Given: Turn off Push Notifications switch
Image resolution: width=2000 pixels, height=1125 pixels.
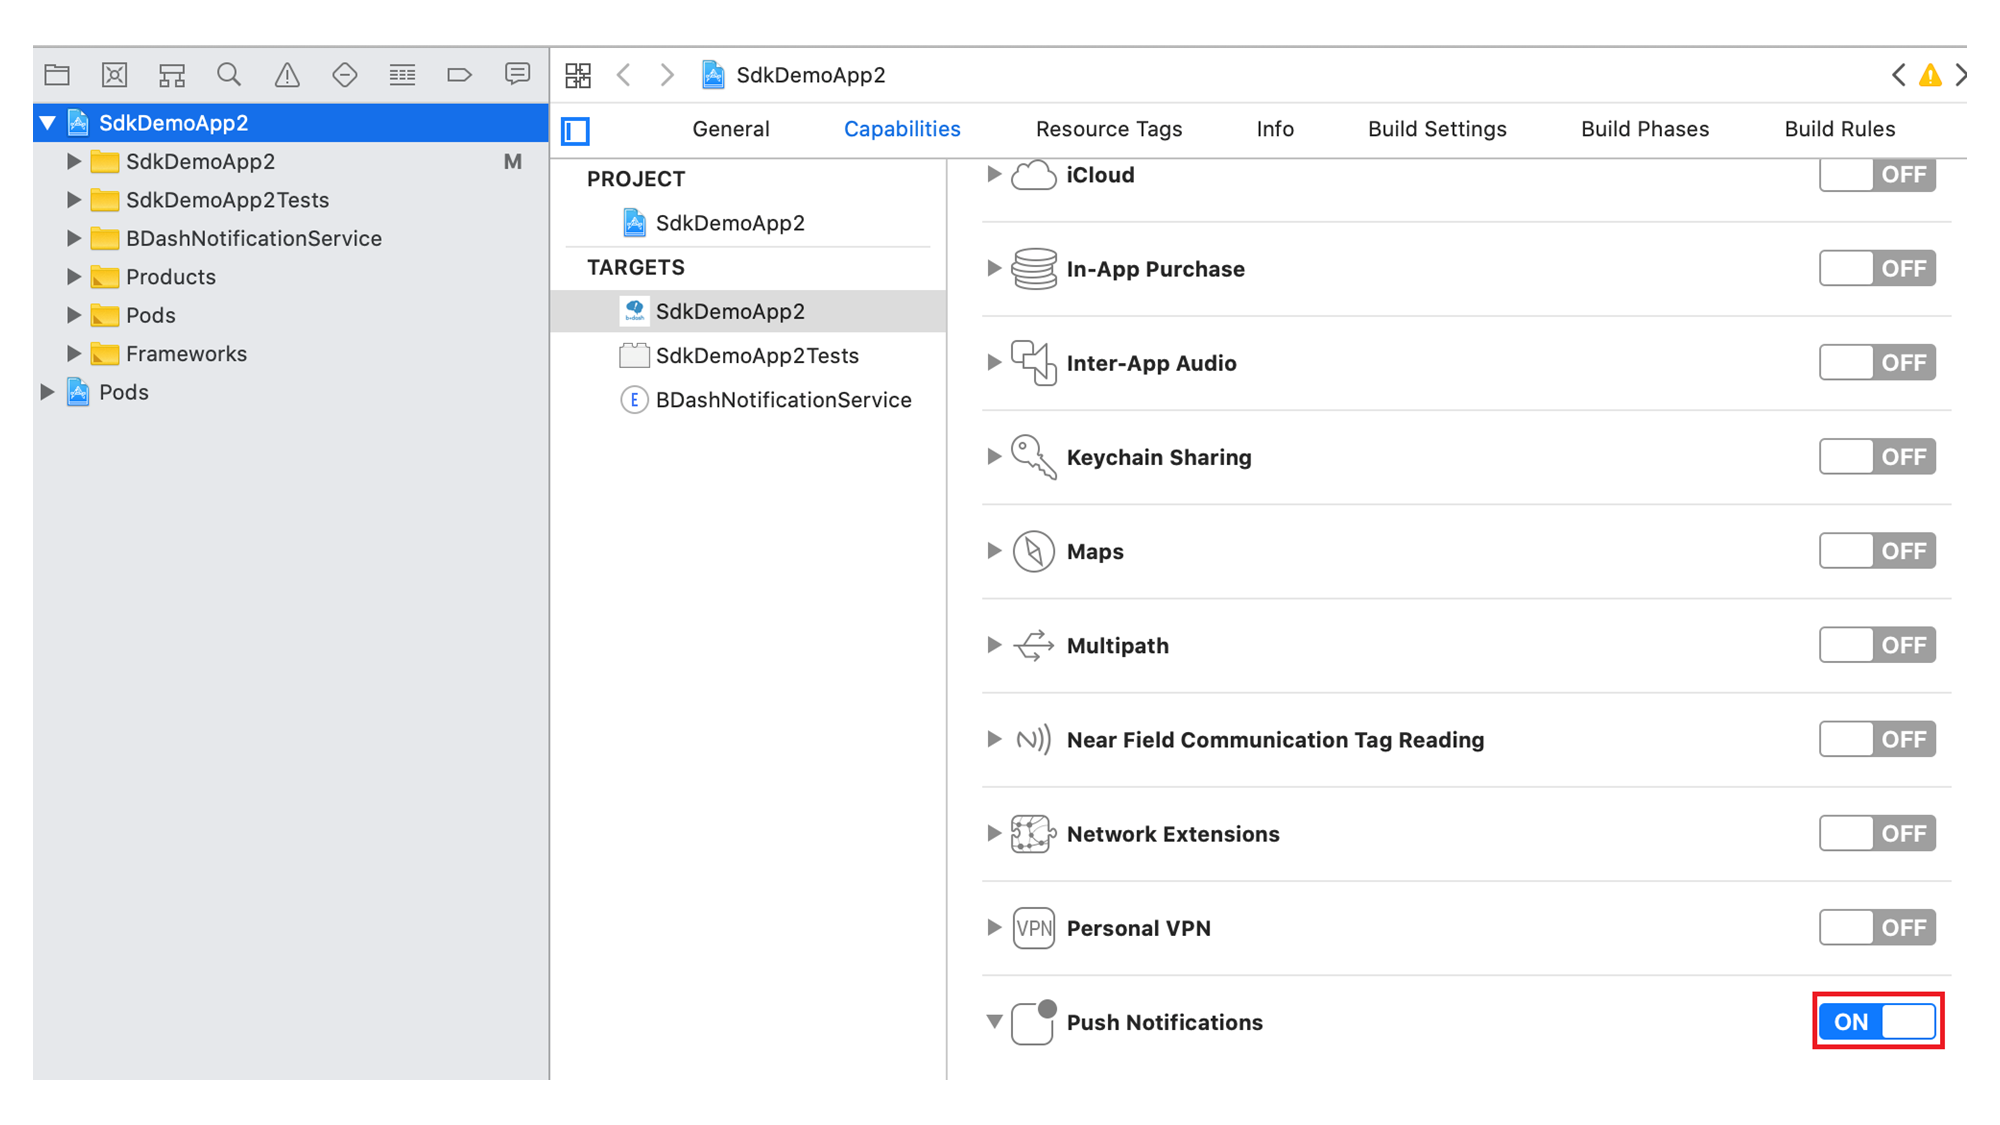Looking at the screenshot, I should click(x=1877, y=1022).
